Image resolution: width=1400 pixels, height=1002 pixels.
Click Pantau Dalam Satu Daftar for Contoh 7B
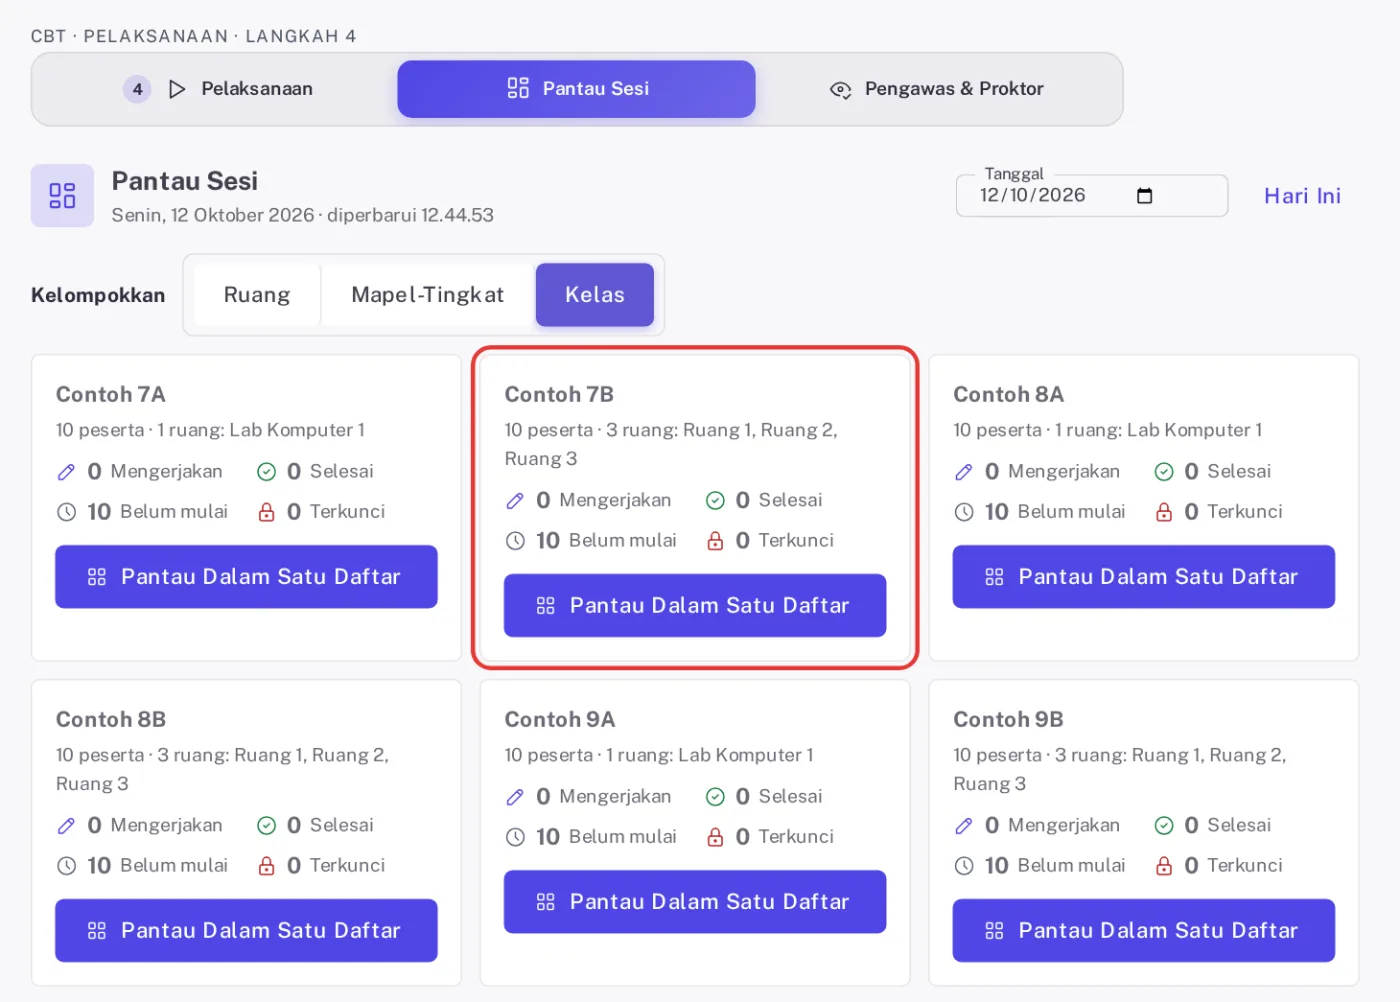click(x=695, y=606)
